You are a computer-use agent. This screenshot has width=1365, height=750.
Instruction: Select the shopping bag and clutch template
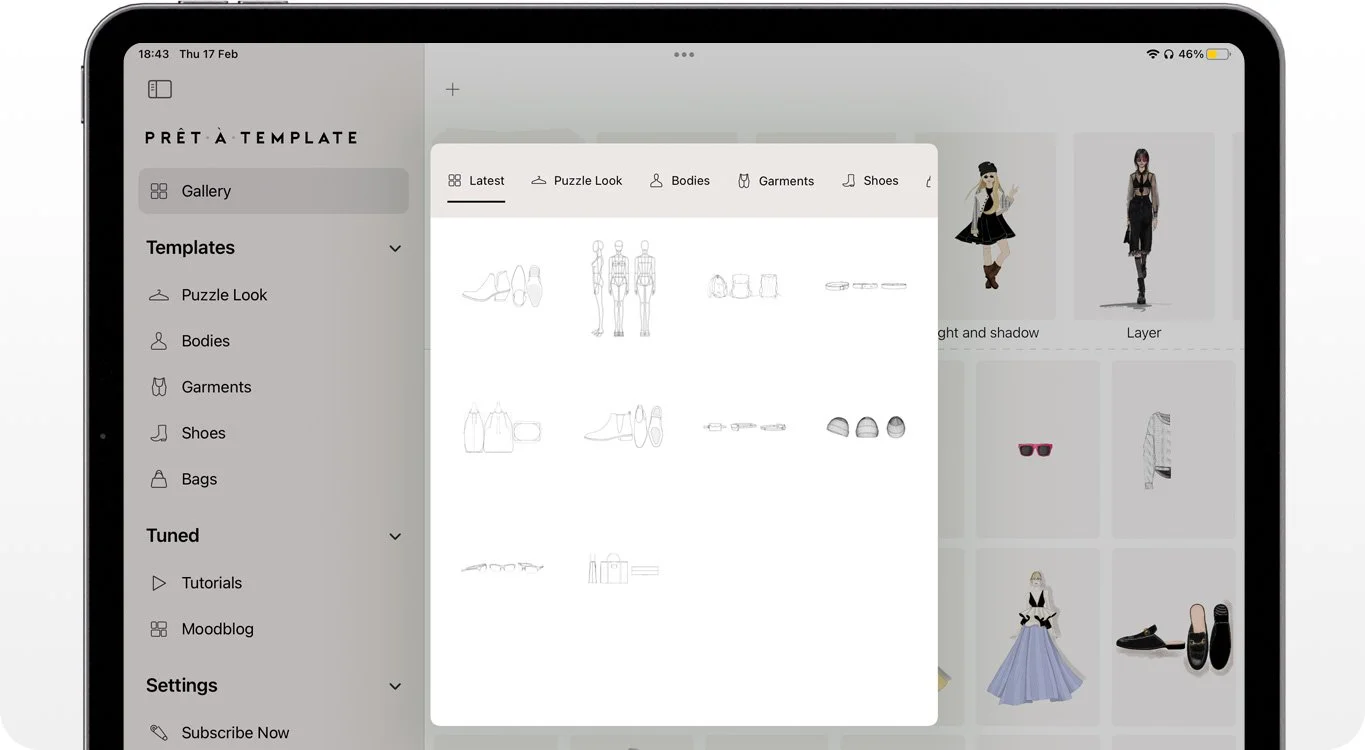coord(623,568)
